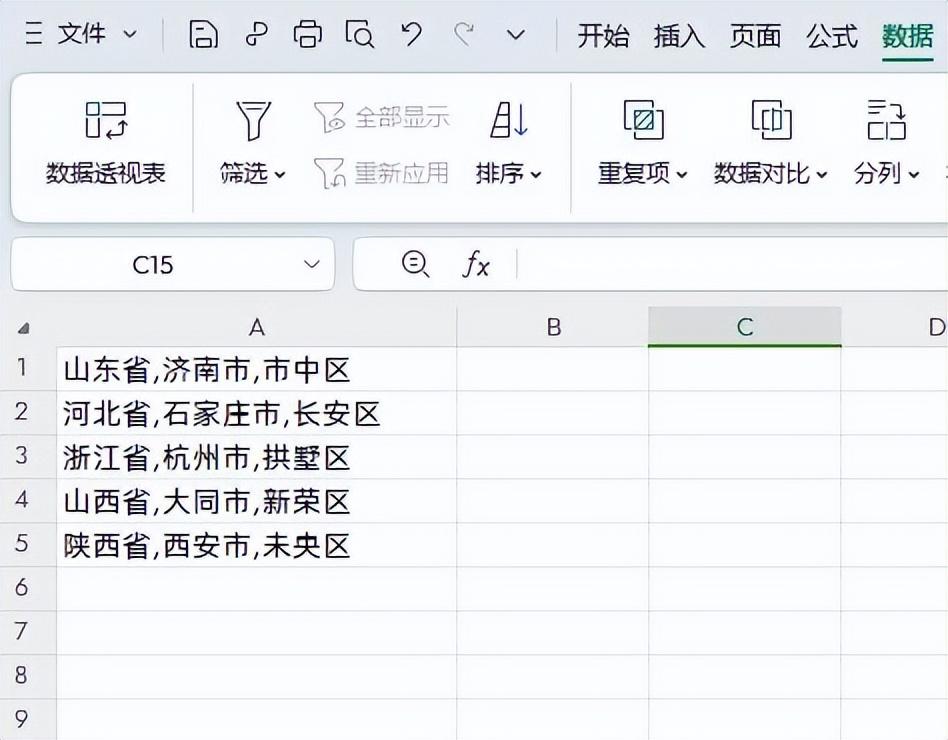948x740 pixels.
Task: Click cell 山西省,大同市,新荣区
Action: pyautogui.click(x=256, y=501)
